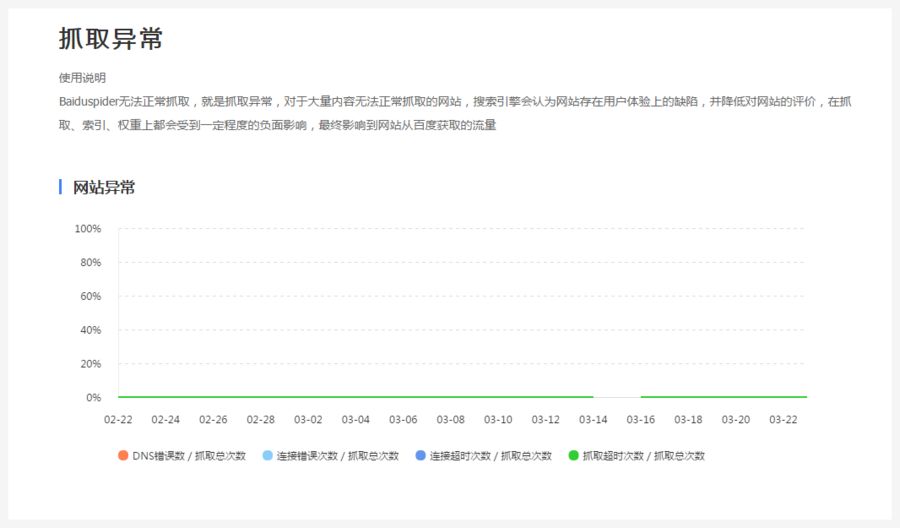Viewport: 900px width, 528px height.
Task: Toggle the 连接错误次数 / 抓取总次数 legend label
Action: (x=337, y=456)
